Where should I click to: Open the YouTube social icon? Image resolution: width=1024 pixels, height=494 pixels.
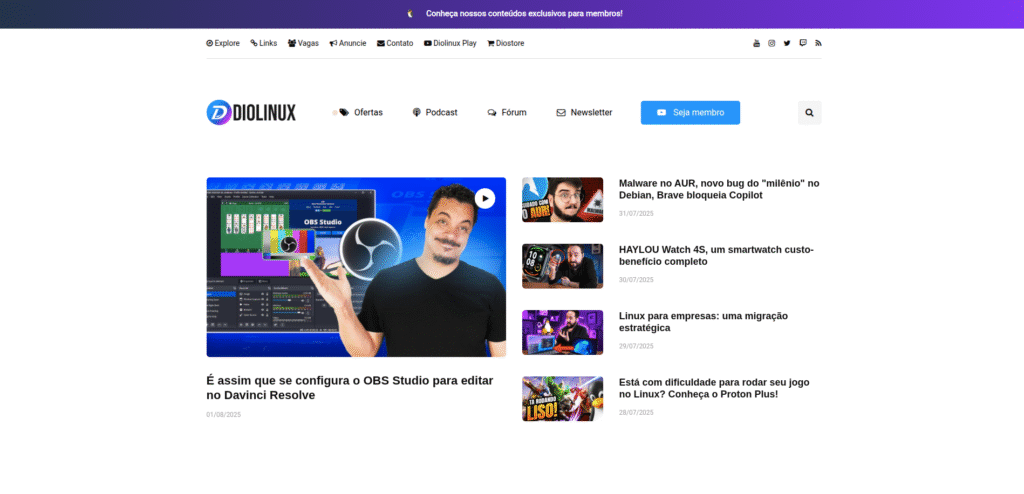[756, 43]
